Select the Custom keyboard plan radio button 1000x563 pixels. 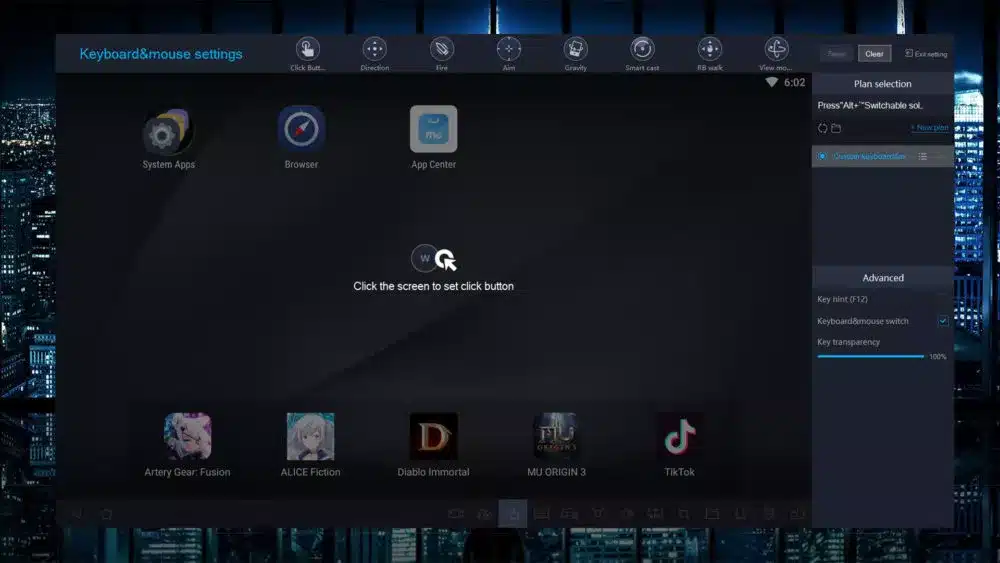[x=822, y=156]
